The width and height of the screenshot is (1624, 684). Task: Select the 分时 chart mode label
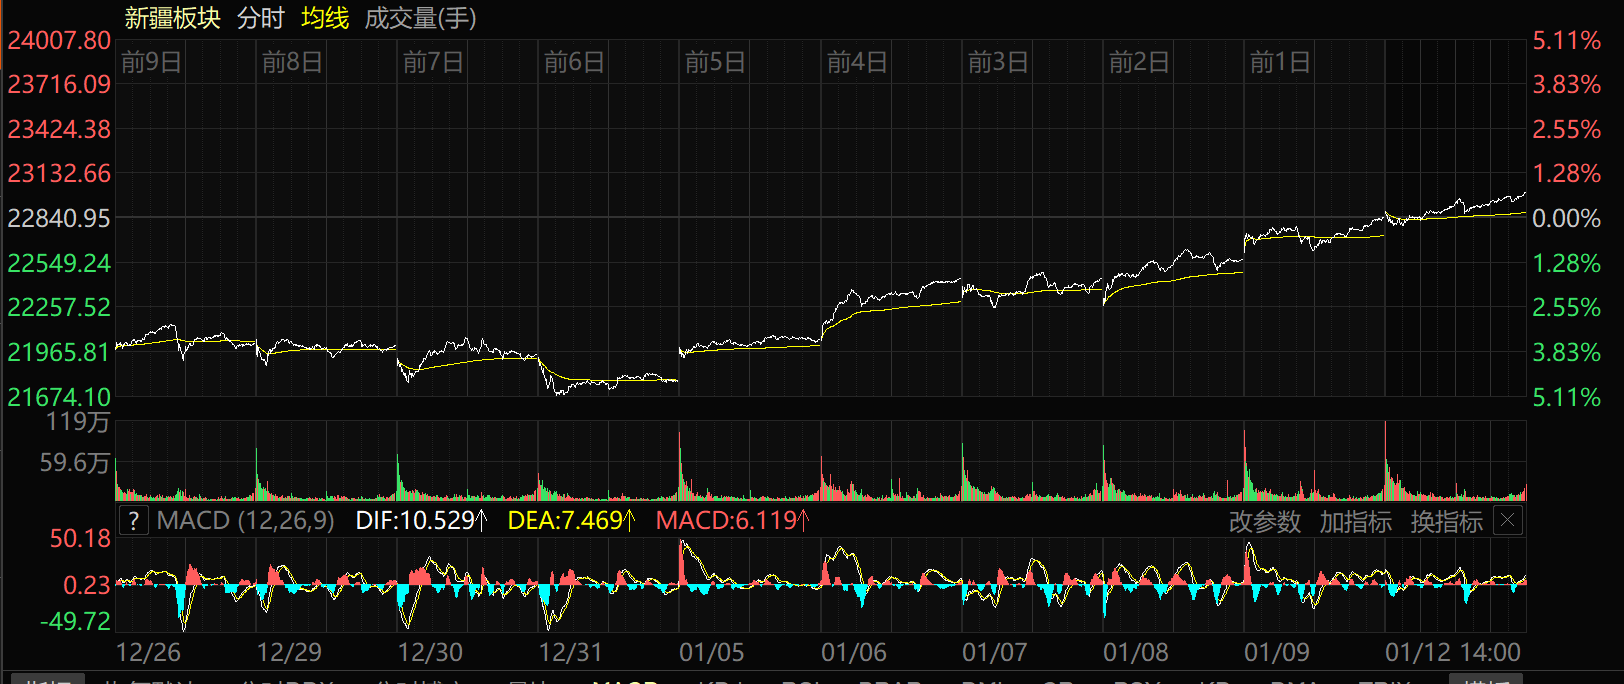point(261,18)
